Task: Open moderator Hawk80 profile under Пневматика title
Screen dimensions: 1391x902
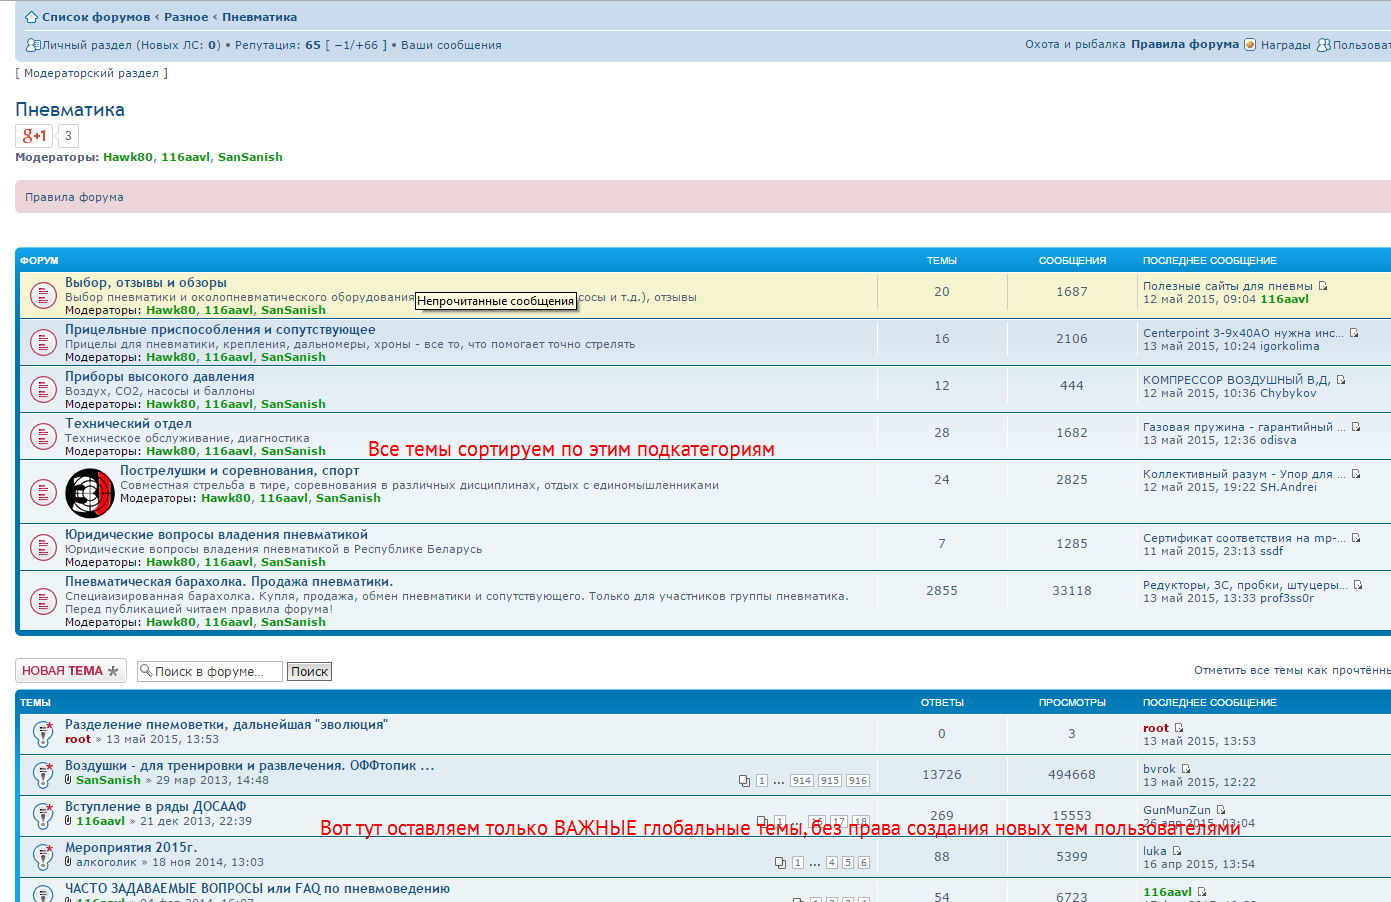Action: [128, 157]
